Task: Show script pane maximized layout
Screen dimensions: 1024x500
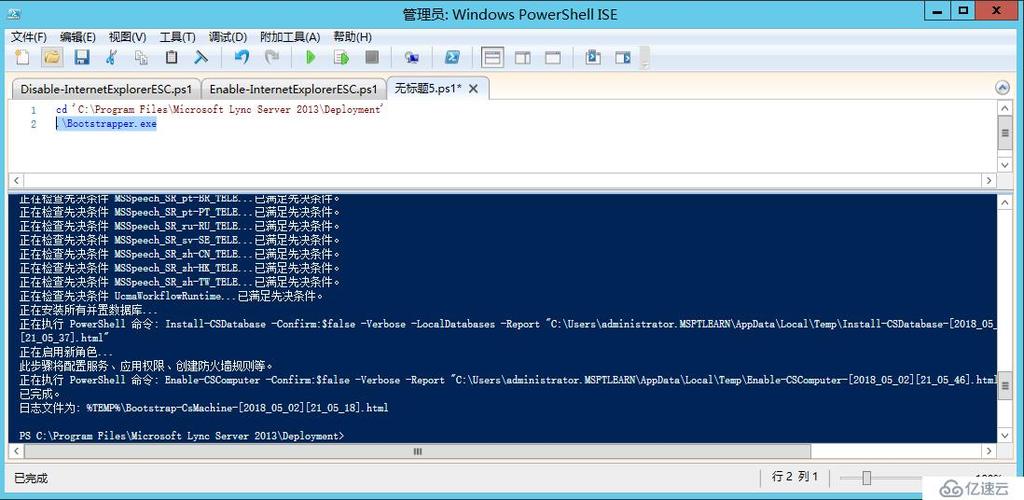Action: click(x=552, y=57)
